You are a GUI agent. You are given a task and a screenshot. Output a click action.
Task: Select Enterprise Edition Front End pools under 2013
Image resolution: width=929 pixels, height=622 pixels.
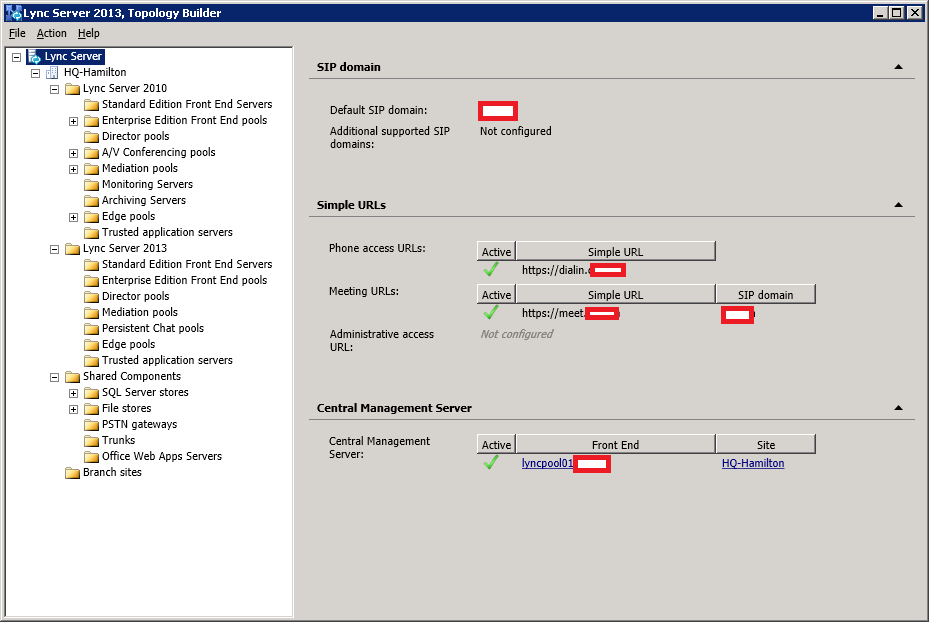[x=184, y=280]
